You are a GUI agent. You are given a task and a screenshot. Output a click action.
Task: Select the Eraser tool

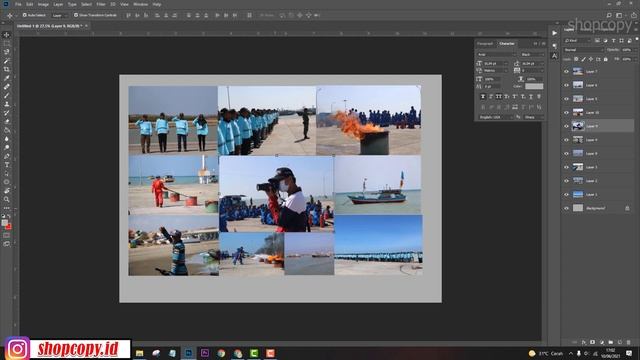pyautogui.click(x=7, y=121)
